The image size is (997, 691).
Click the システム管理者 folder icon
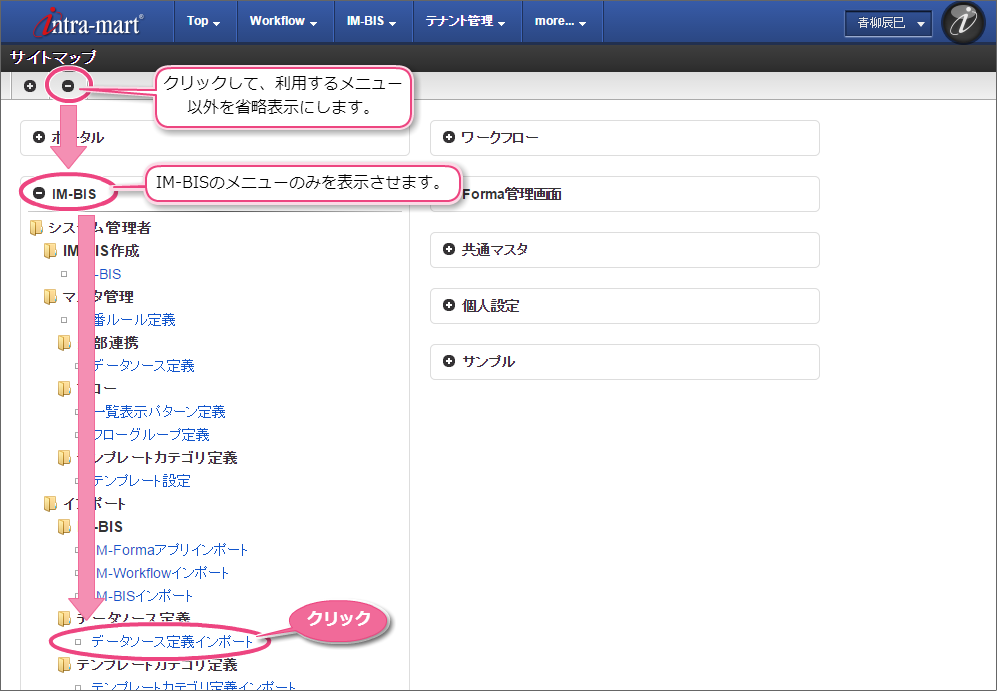coord(36,228)
